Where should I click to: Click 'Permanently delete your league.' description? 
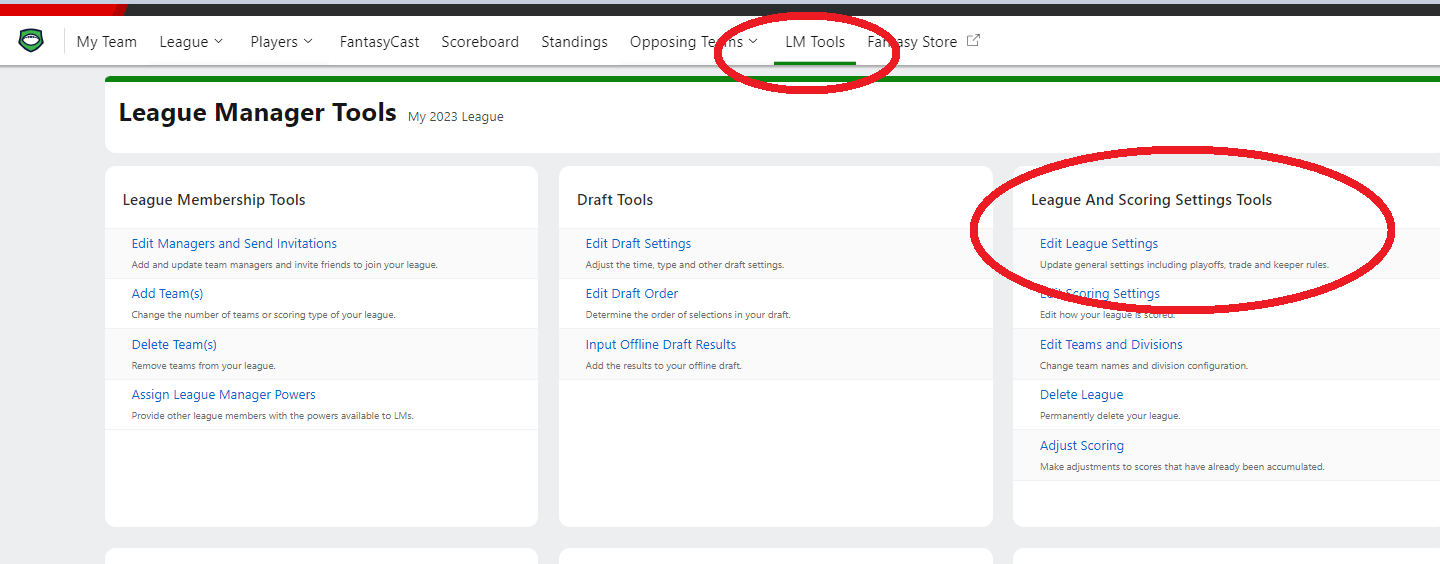1110,415
